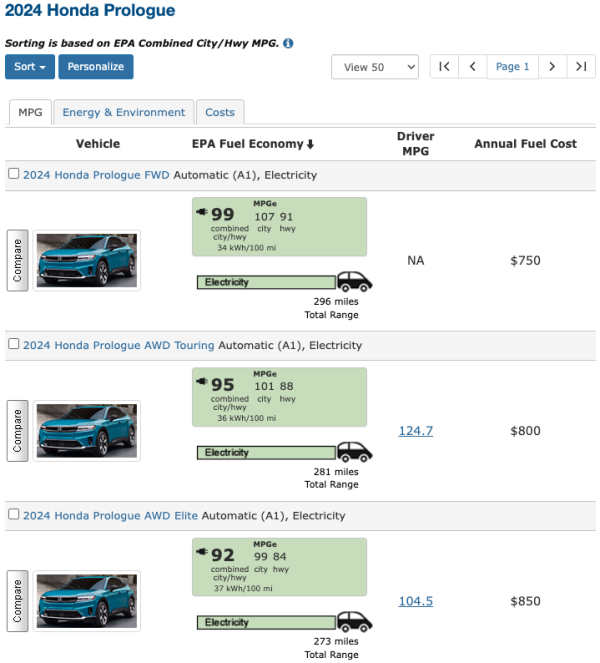Go to the first page of results
Image resolution: width=600 pixels, height=663 pixels.
(444, 67)
